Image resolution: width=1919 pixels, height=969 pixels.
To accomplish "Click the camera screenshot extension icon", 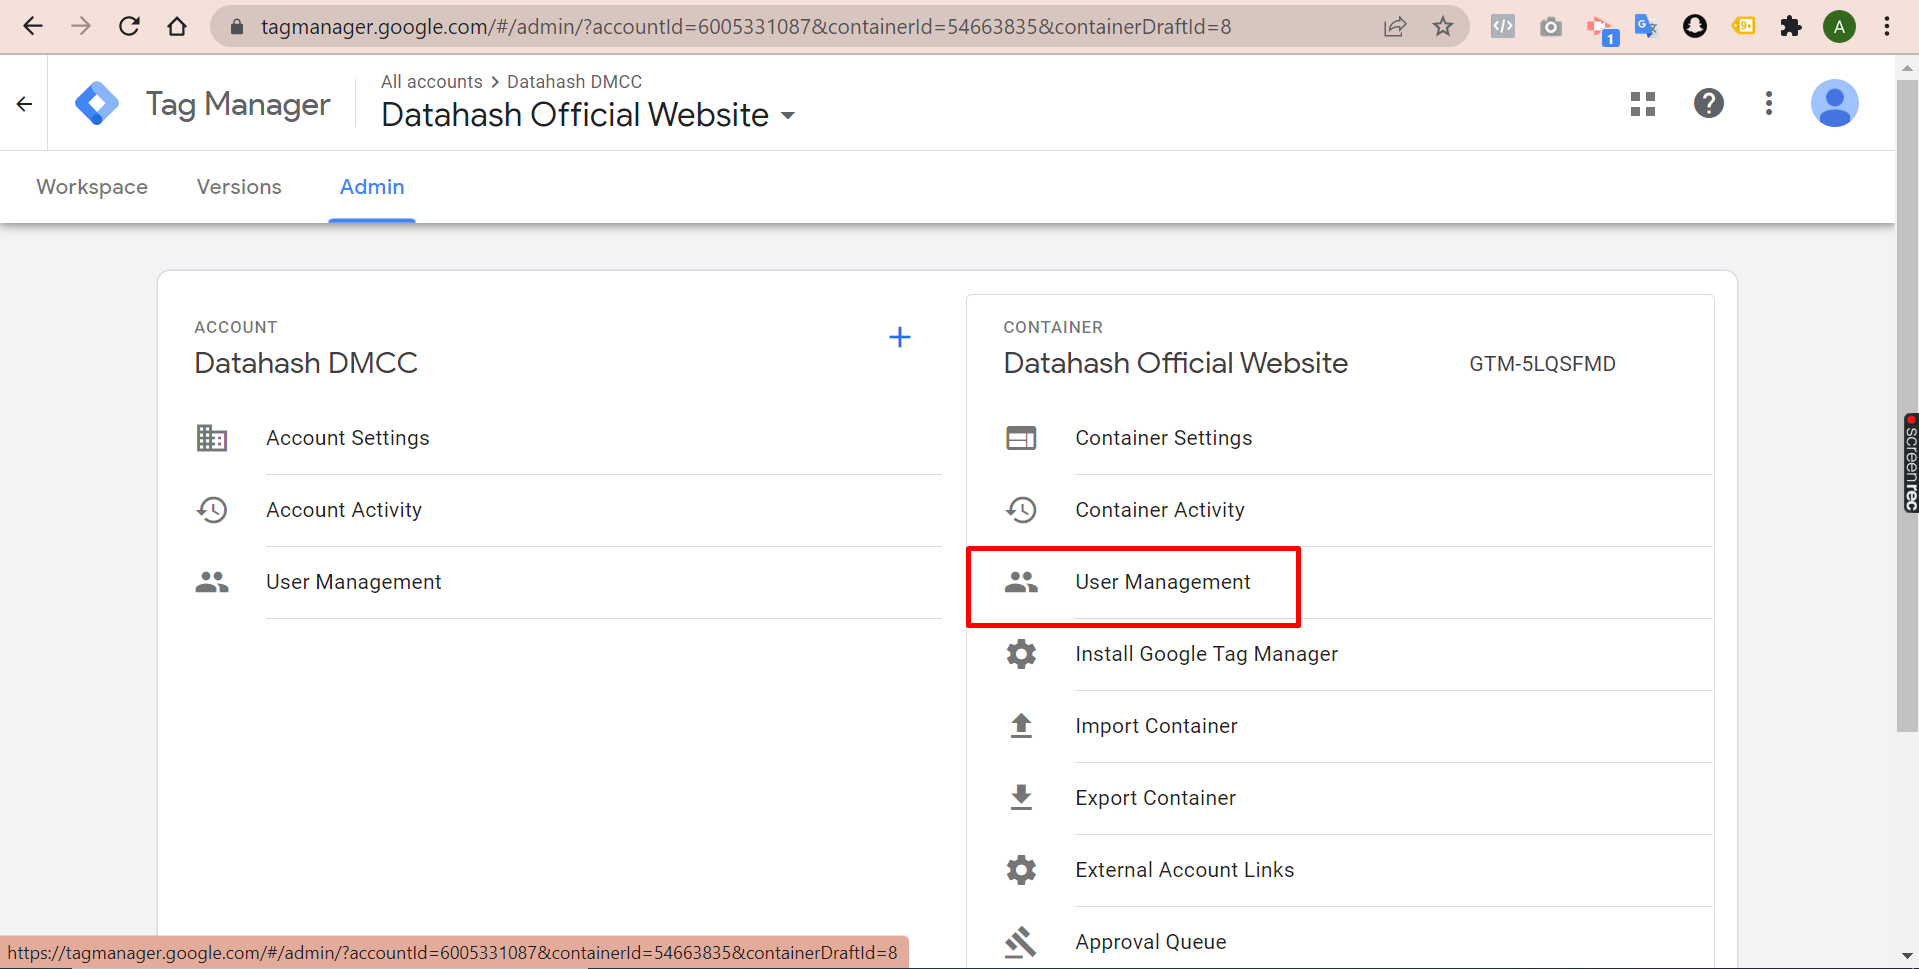I will click(x=1551, y=26).
